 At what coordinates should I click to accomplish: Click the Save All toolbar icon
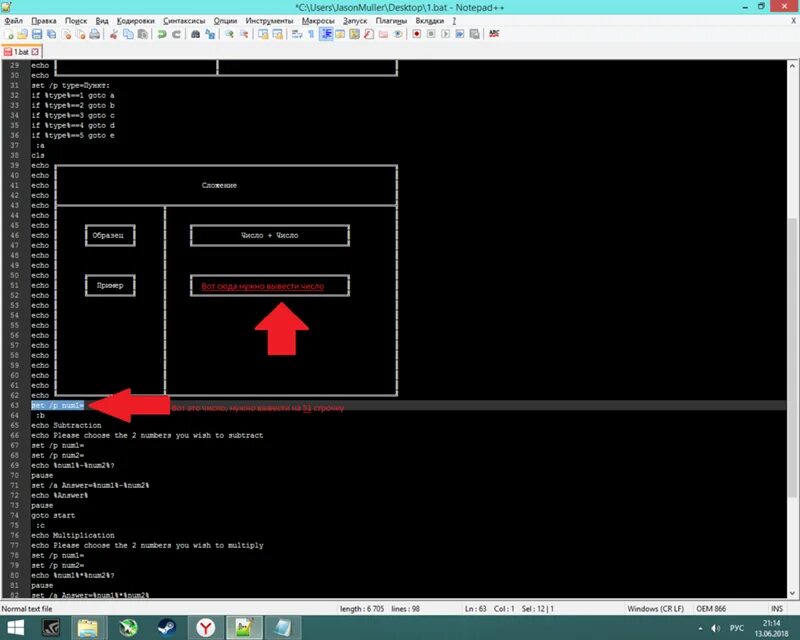point(50,35)
